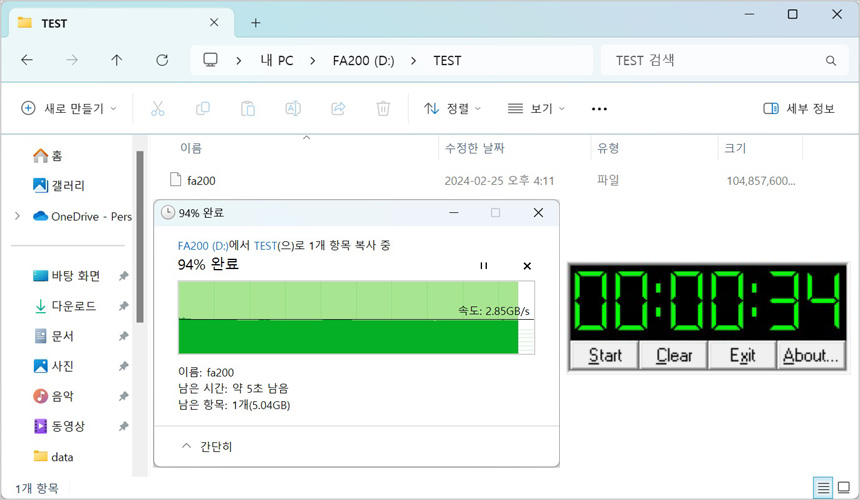This screenshot has width=860, height=500.
Task: Click the Refresh icon in navigation bar
Action: [x=162, y=60]
